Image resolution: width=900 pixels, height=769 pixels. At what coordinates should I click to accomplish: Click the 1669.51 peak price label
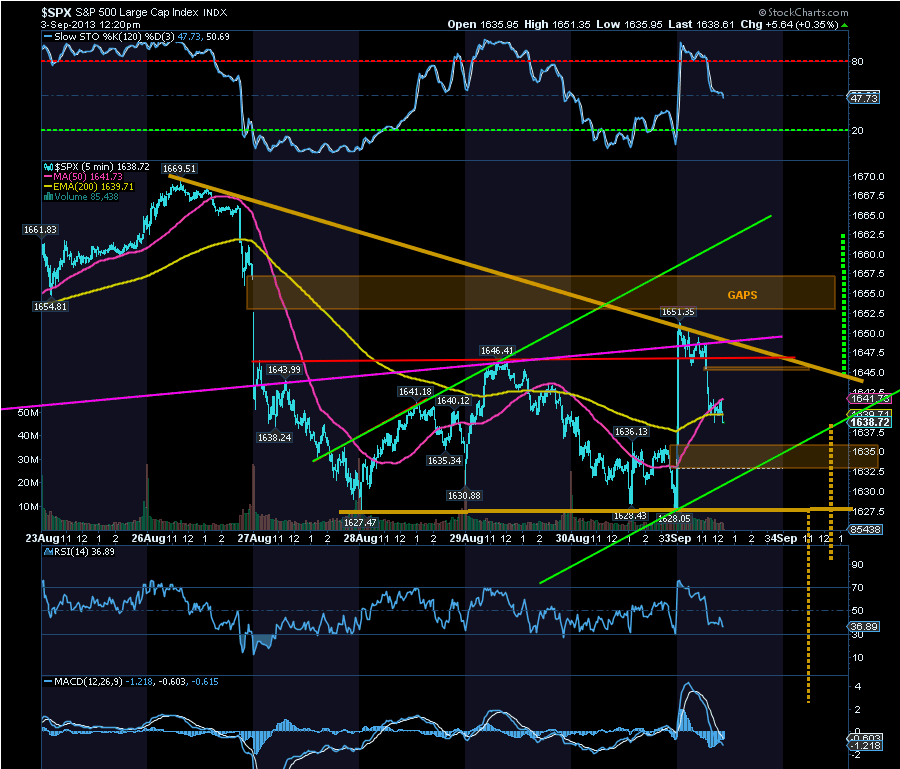coord(179,169)
